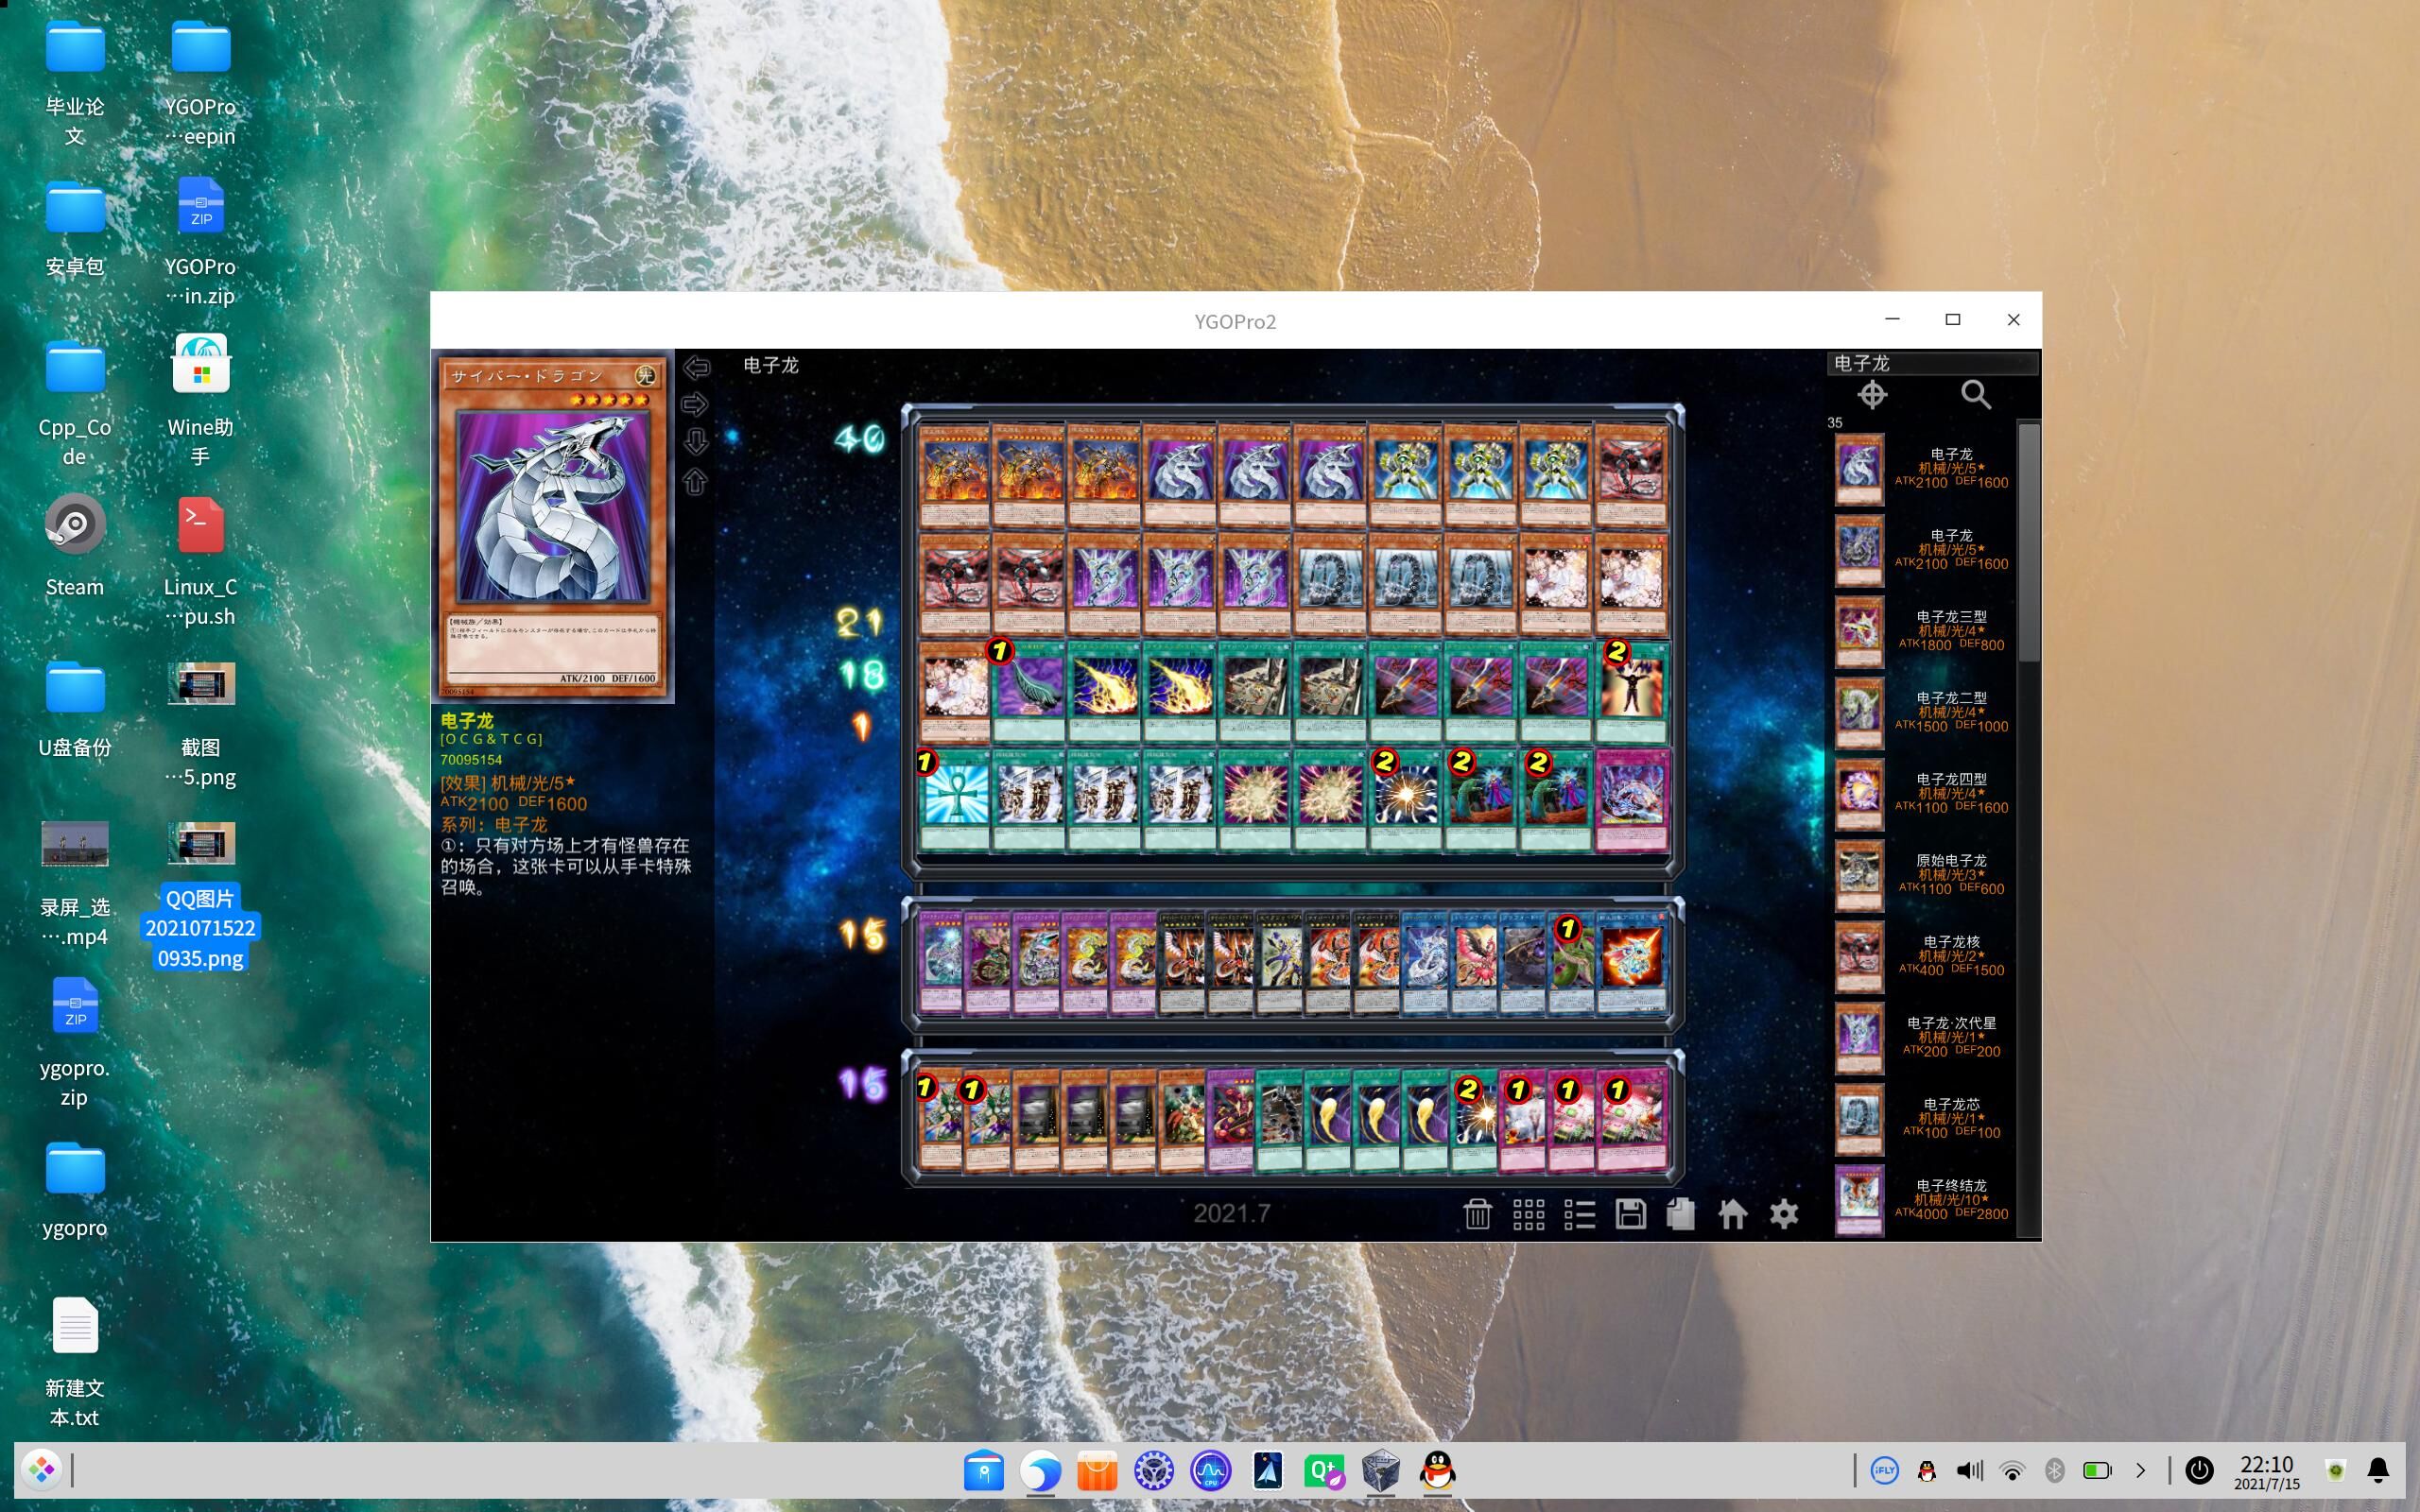Select 电子龙三型 in the search results
This screenshot has height=1512, width=2420.
(x=1950, y=631)
